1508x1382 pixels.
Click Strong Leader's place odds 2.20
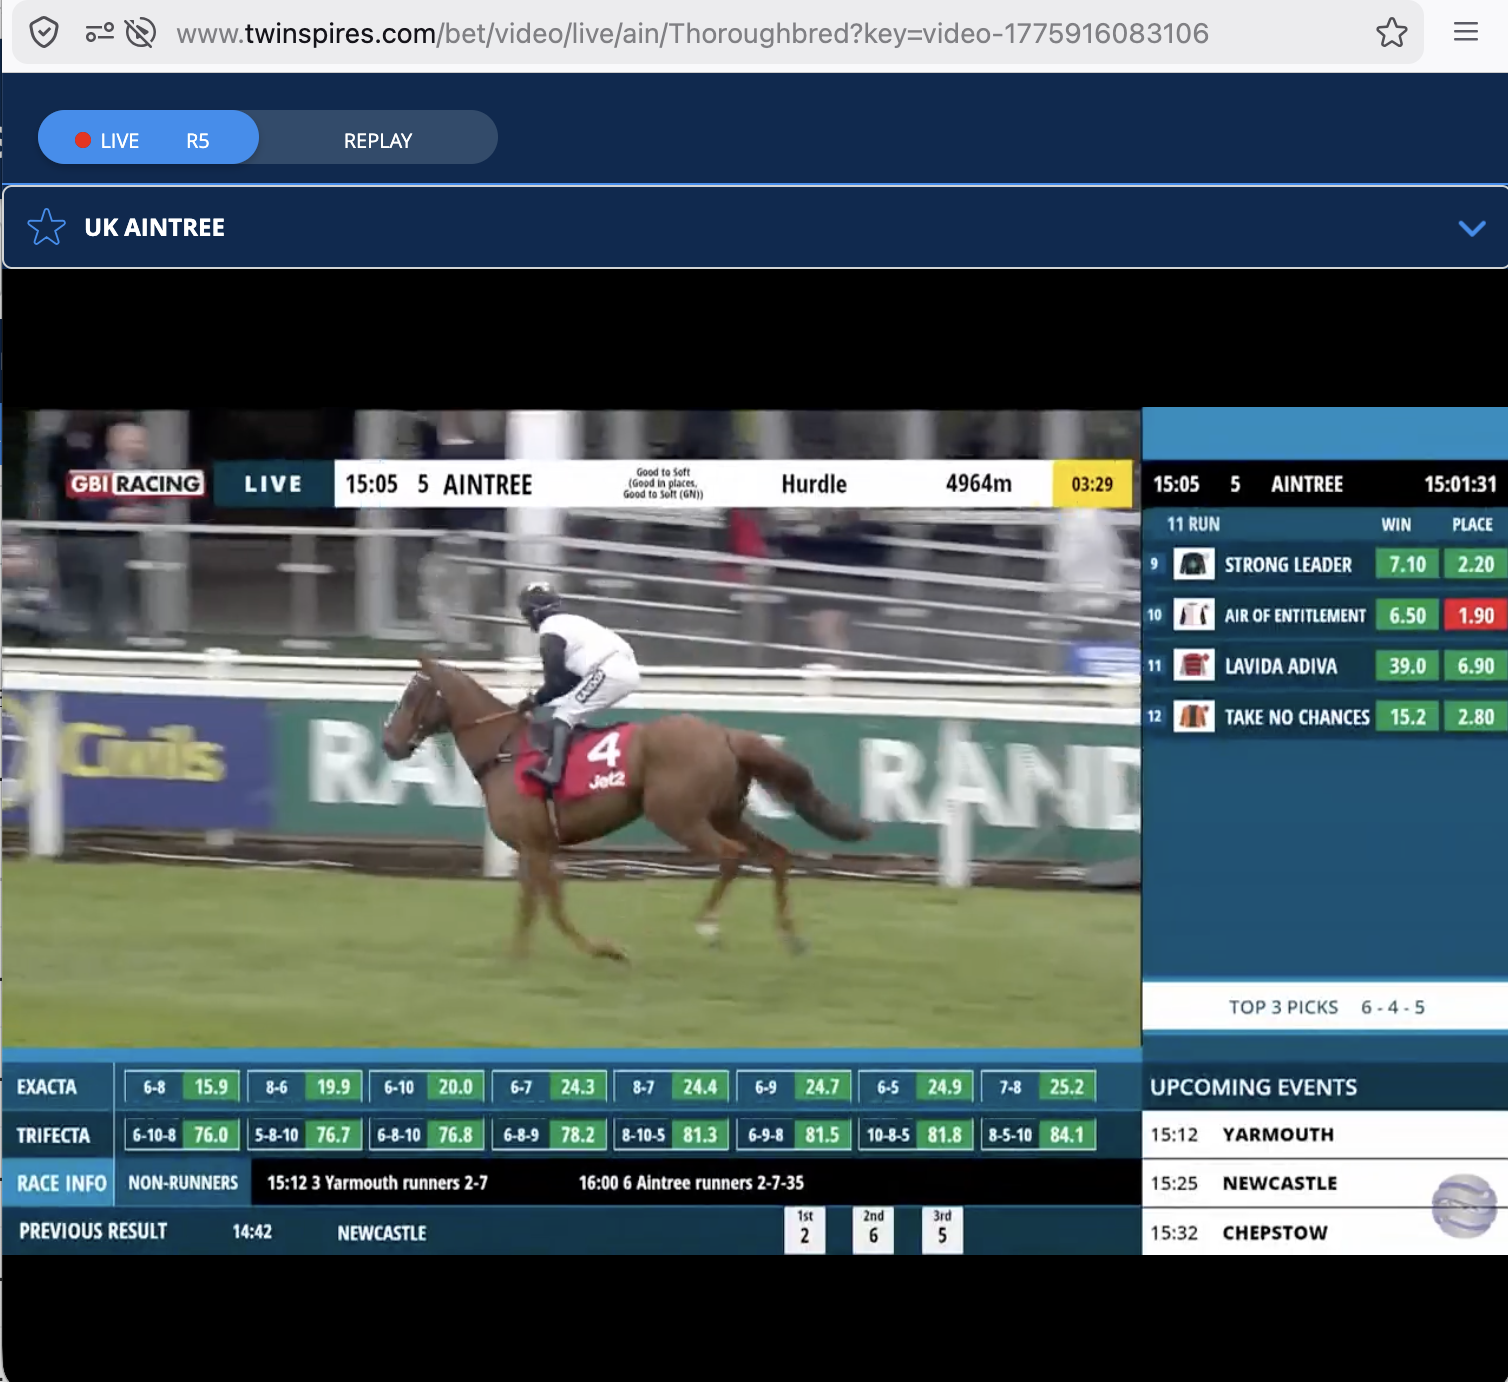pos(1475,564)
